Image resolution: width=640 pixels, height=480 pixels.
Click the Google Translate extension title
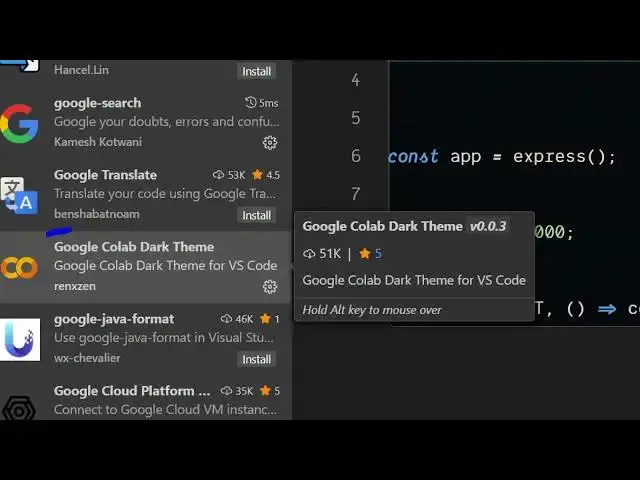tap(105, 175)
